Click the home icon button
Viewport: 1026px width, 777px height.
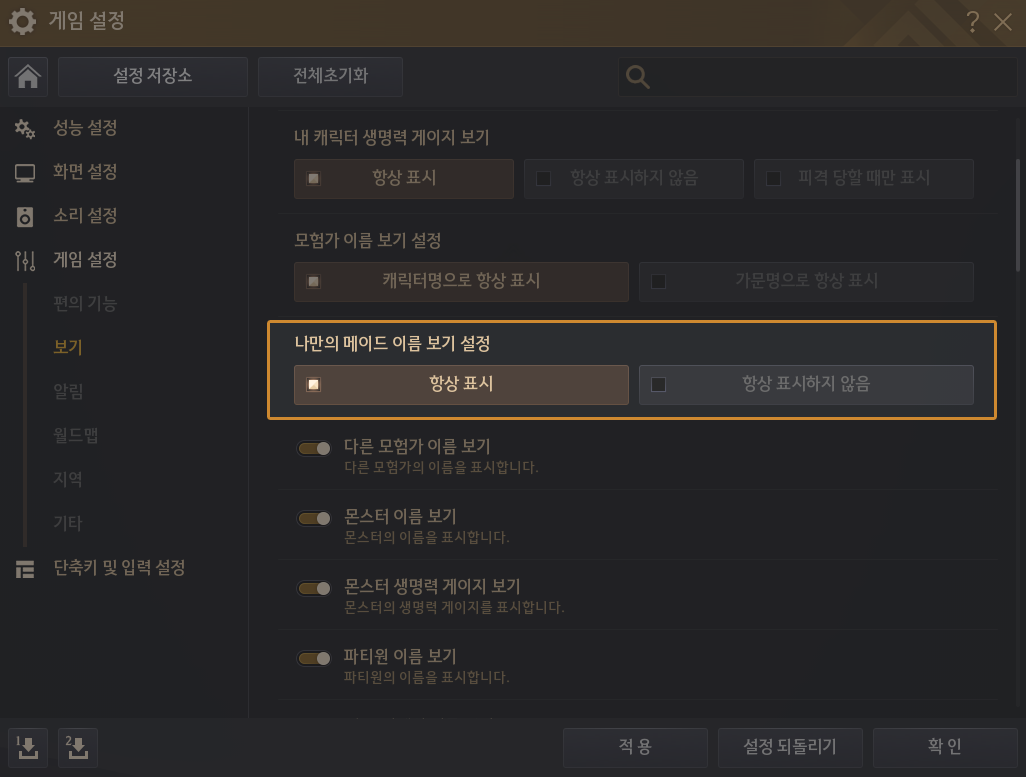click(x=28, y=77)
